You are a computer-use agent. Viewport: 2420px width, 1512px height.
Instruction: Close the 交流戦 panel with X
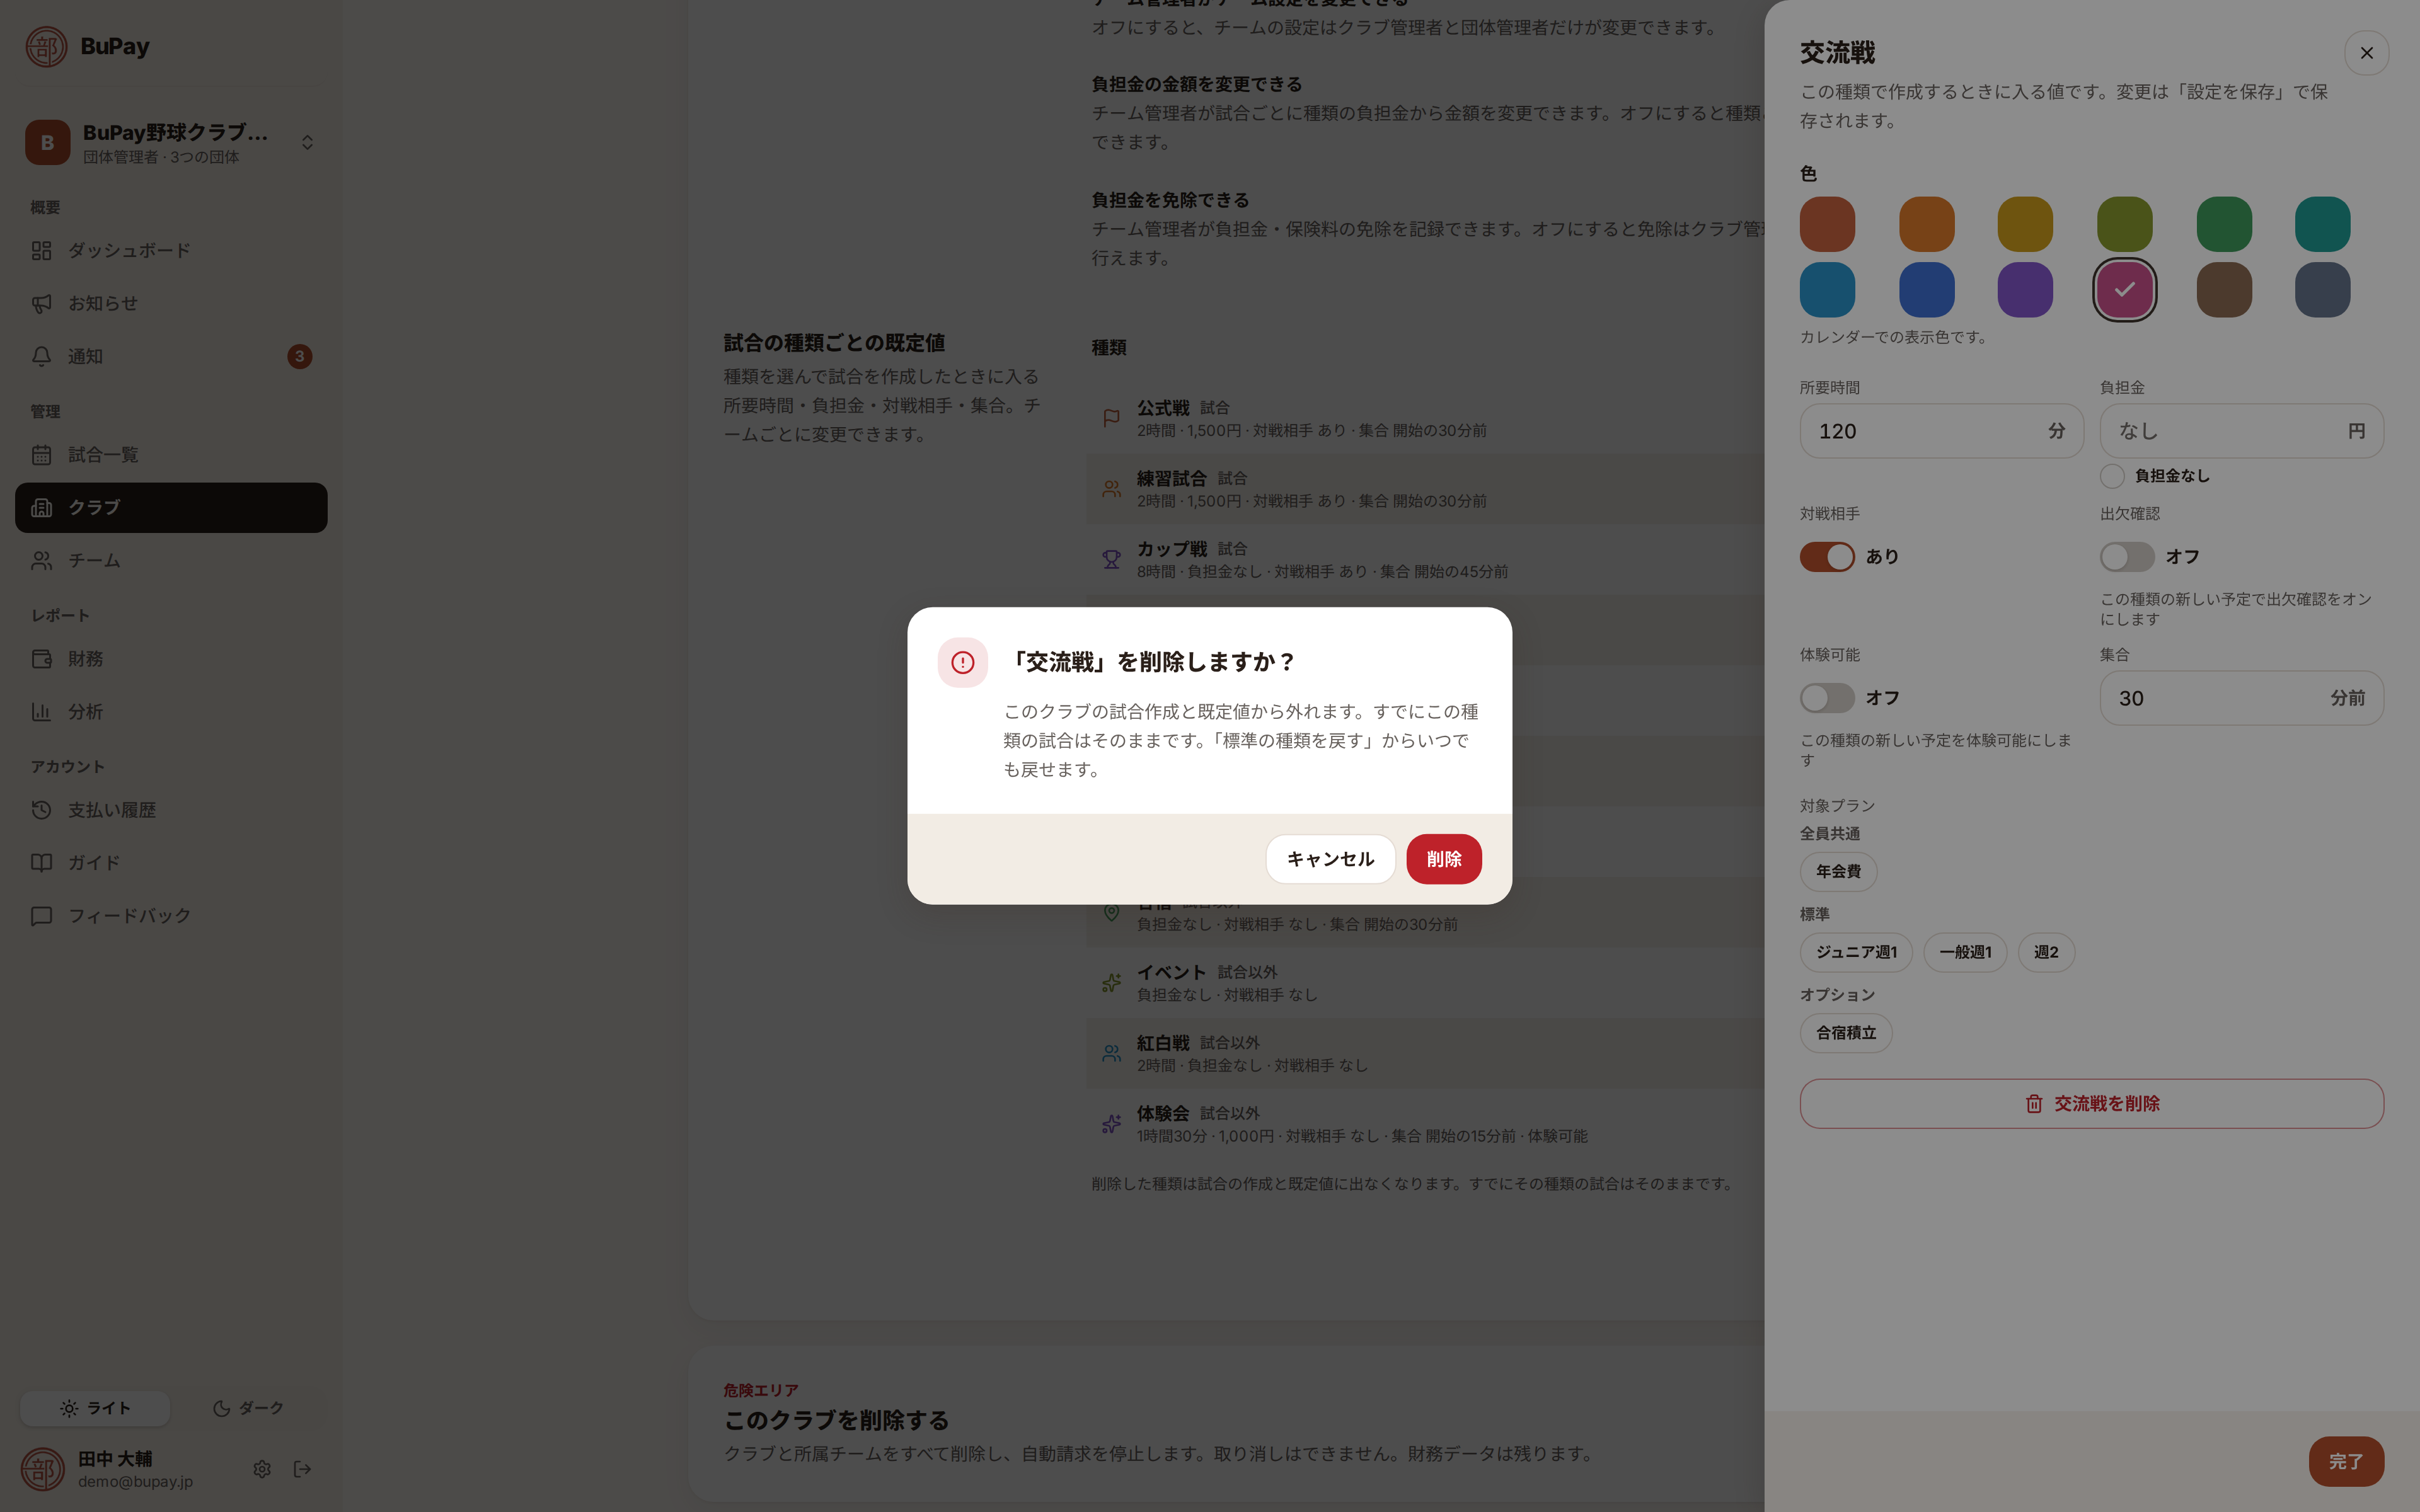point(2366,53)
